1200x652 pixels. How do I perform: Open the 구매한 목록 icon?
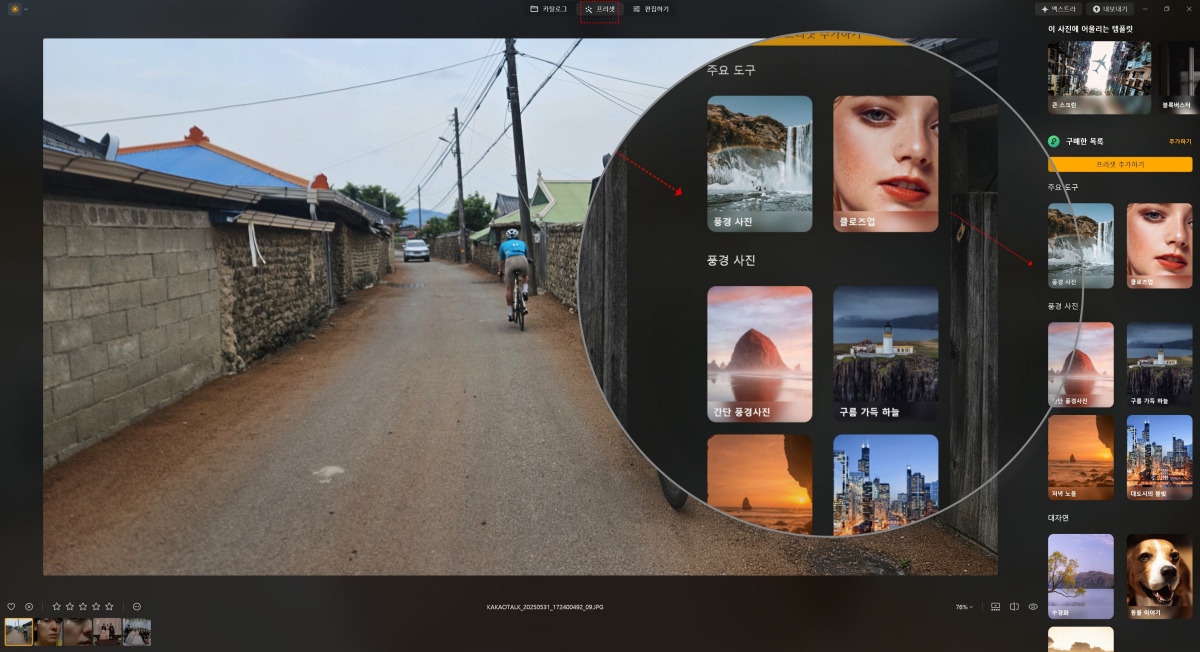coord(1054,142)
